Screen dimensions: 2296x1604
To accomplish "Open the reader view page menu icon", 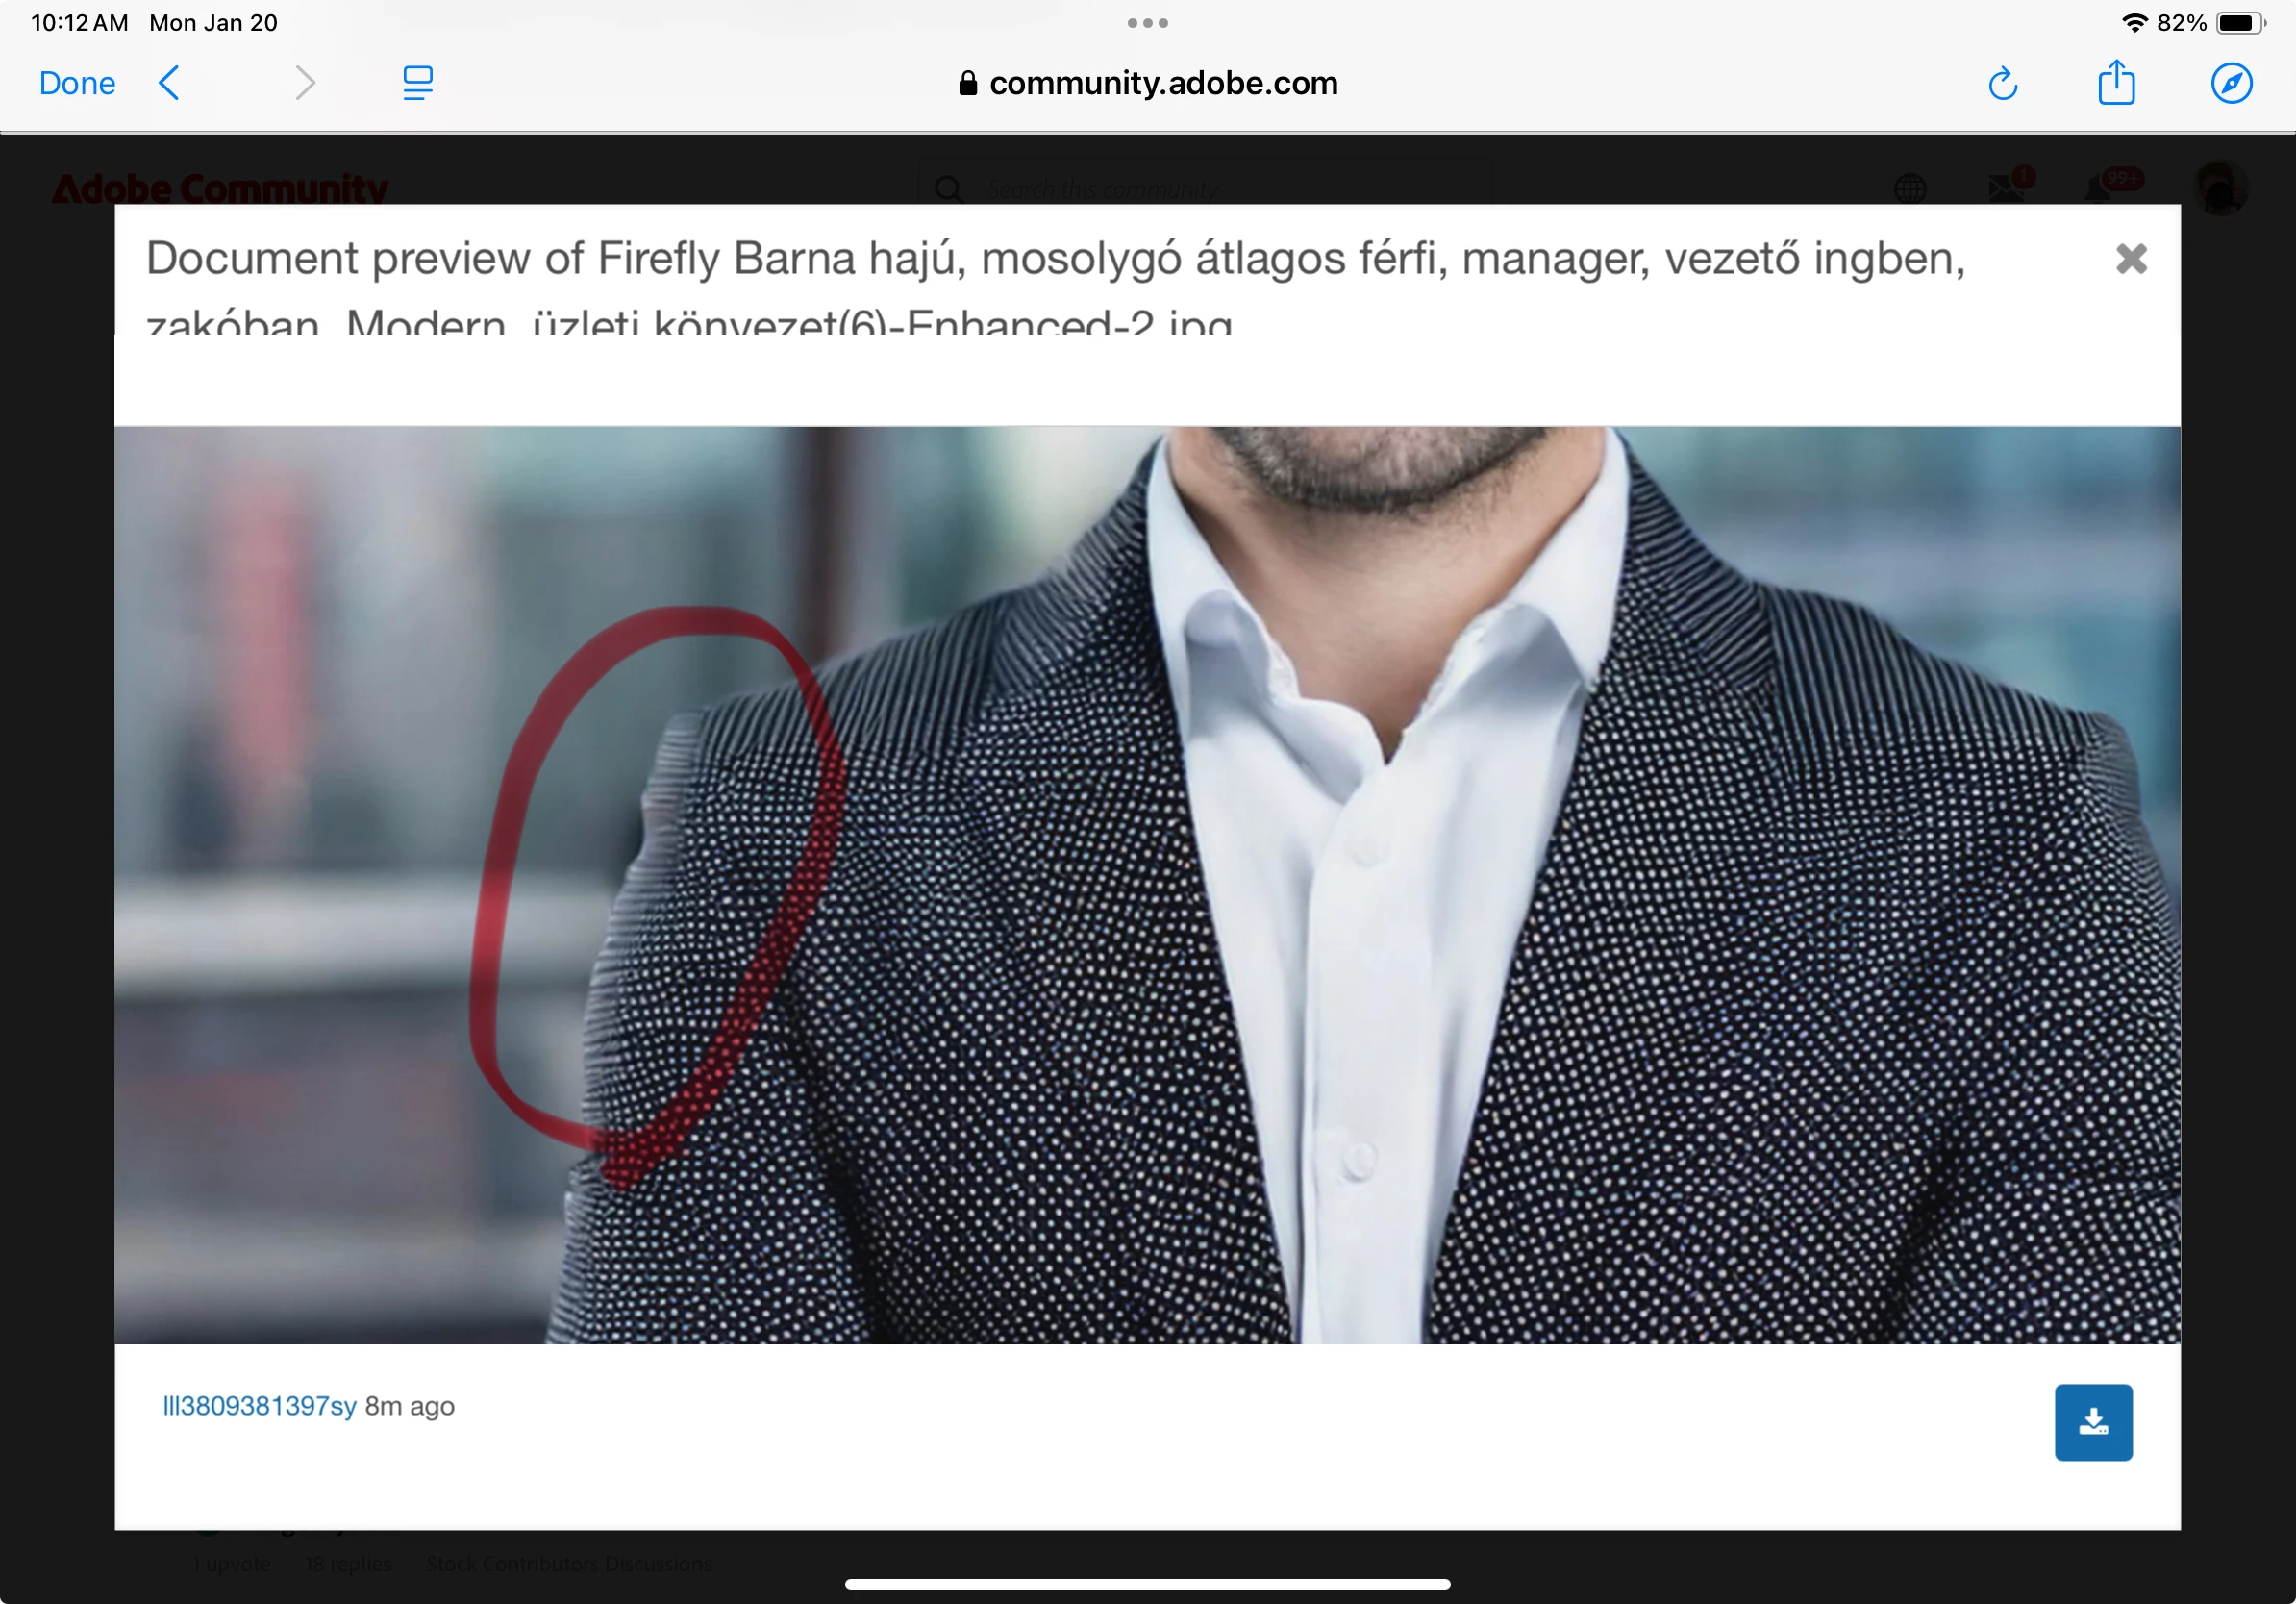I will (417, 83).
